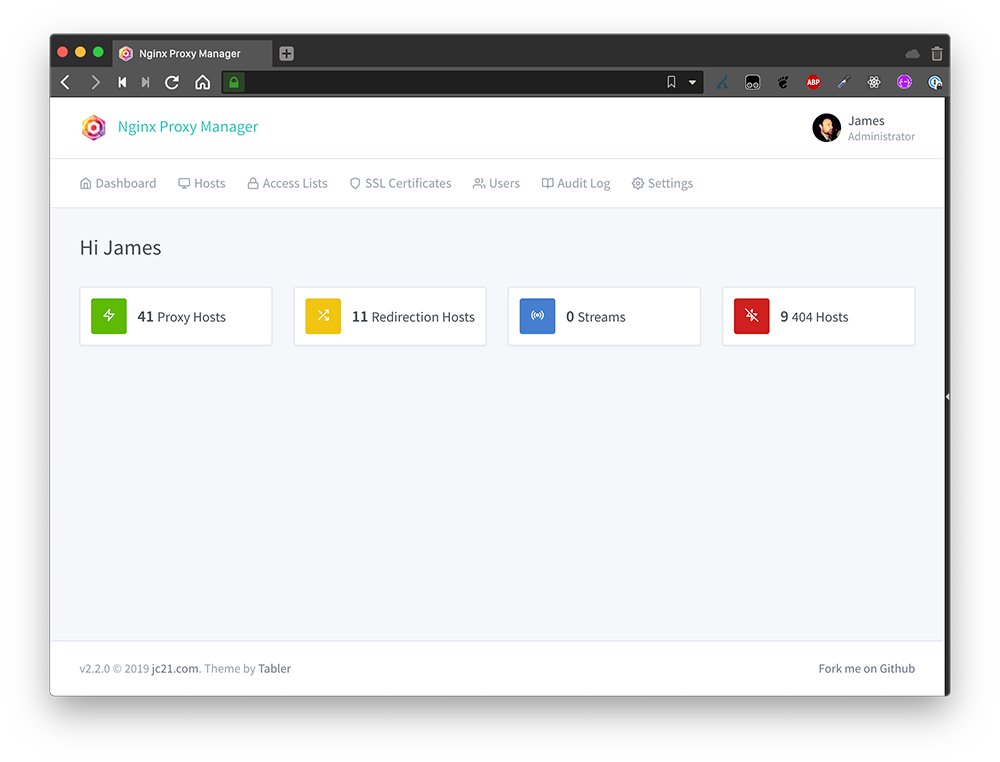Reload the page
Screen dimensions: 1000x762
172,82
